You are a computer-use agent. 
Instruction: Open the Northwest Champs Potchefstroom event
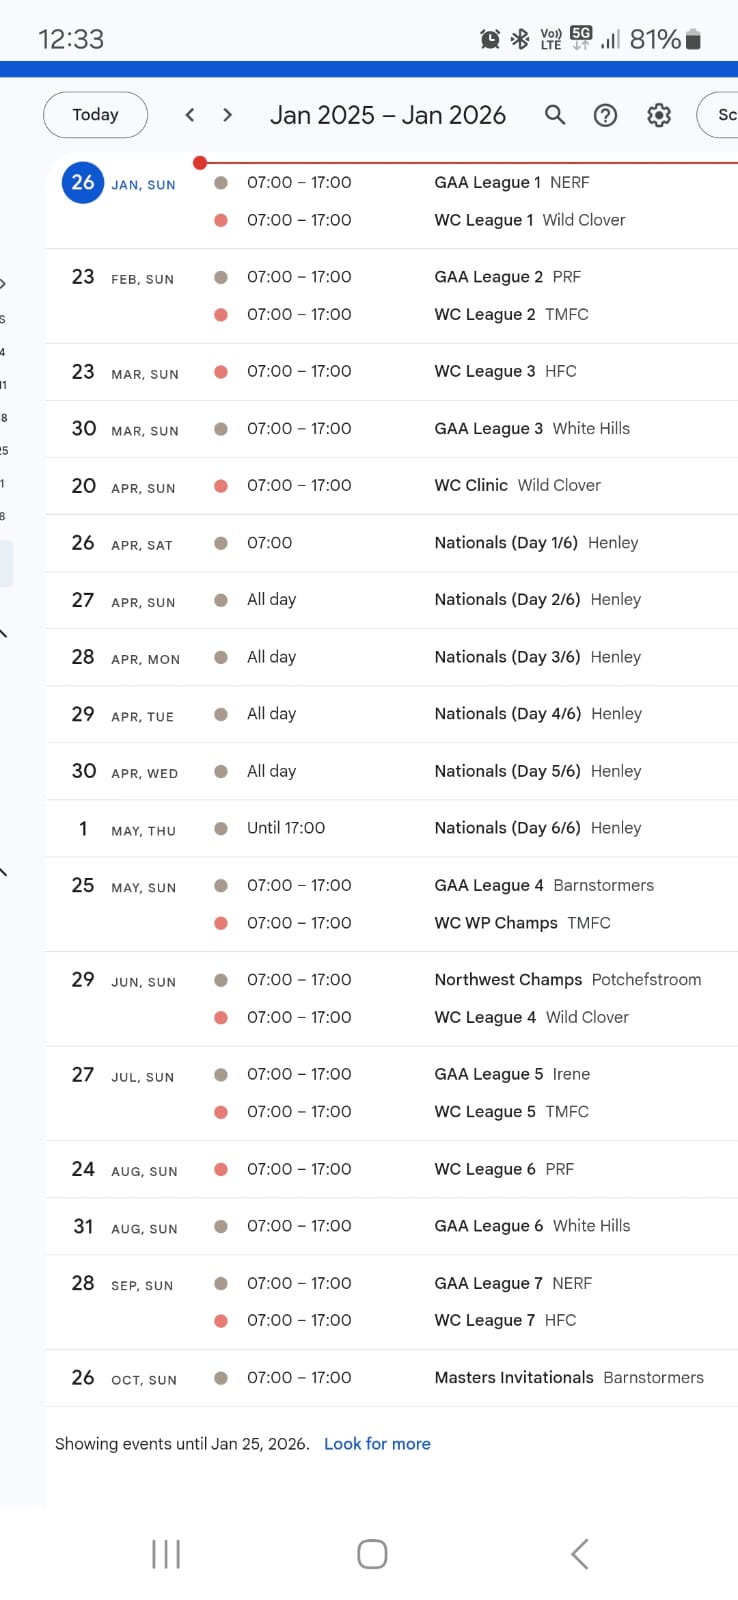tap(567, 980)
